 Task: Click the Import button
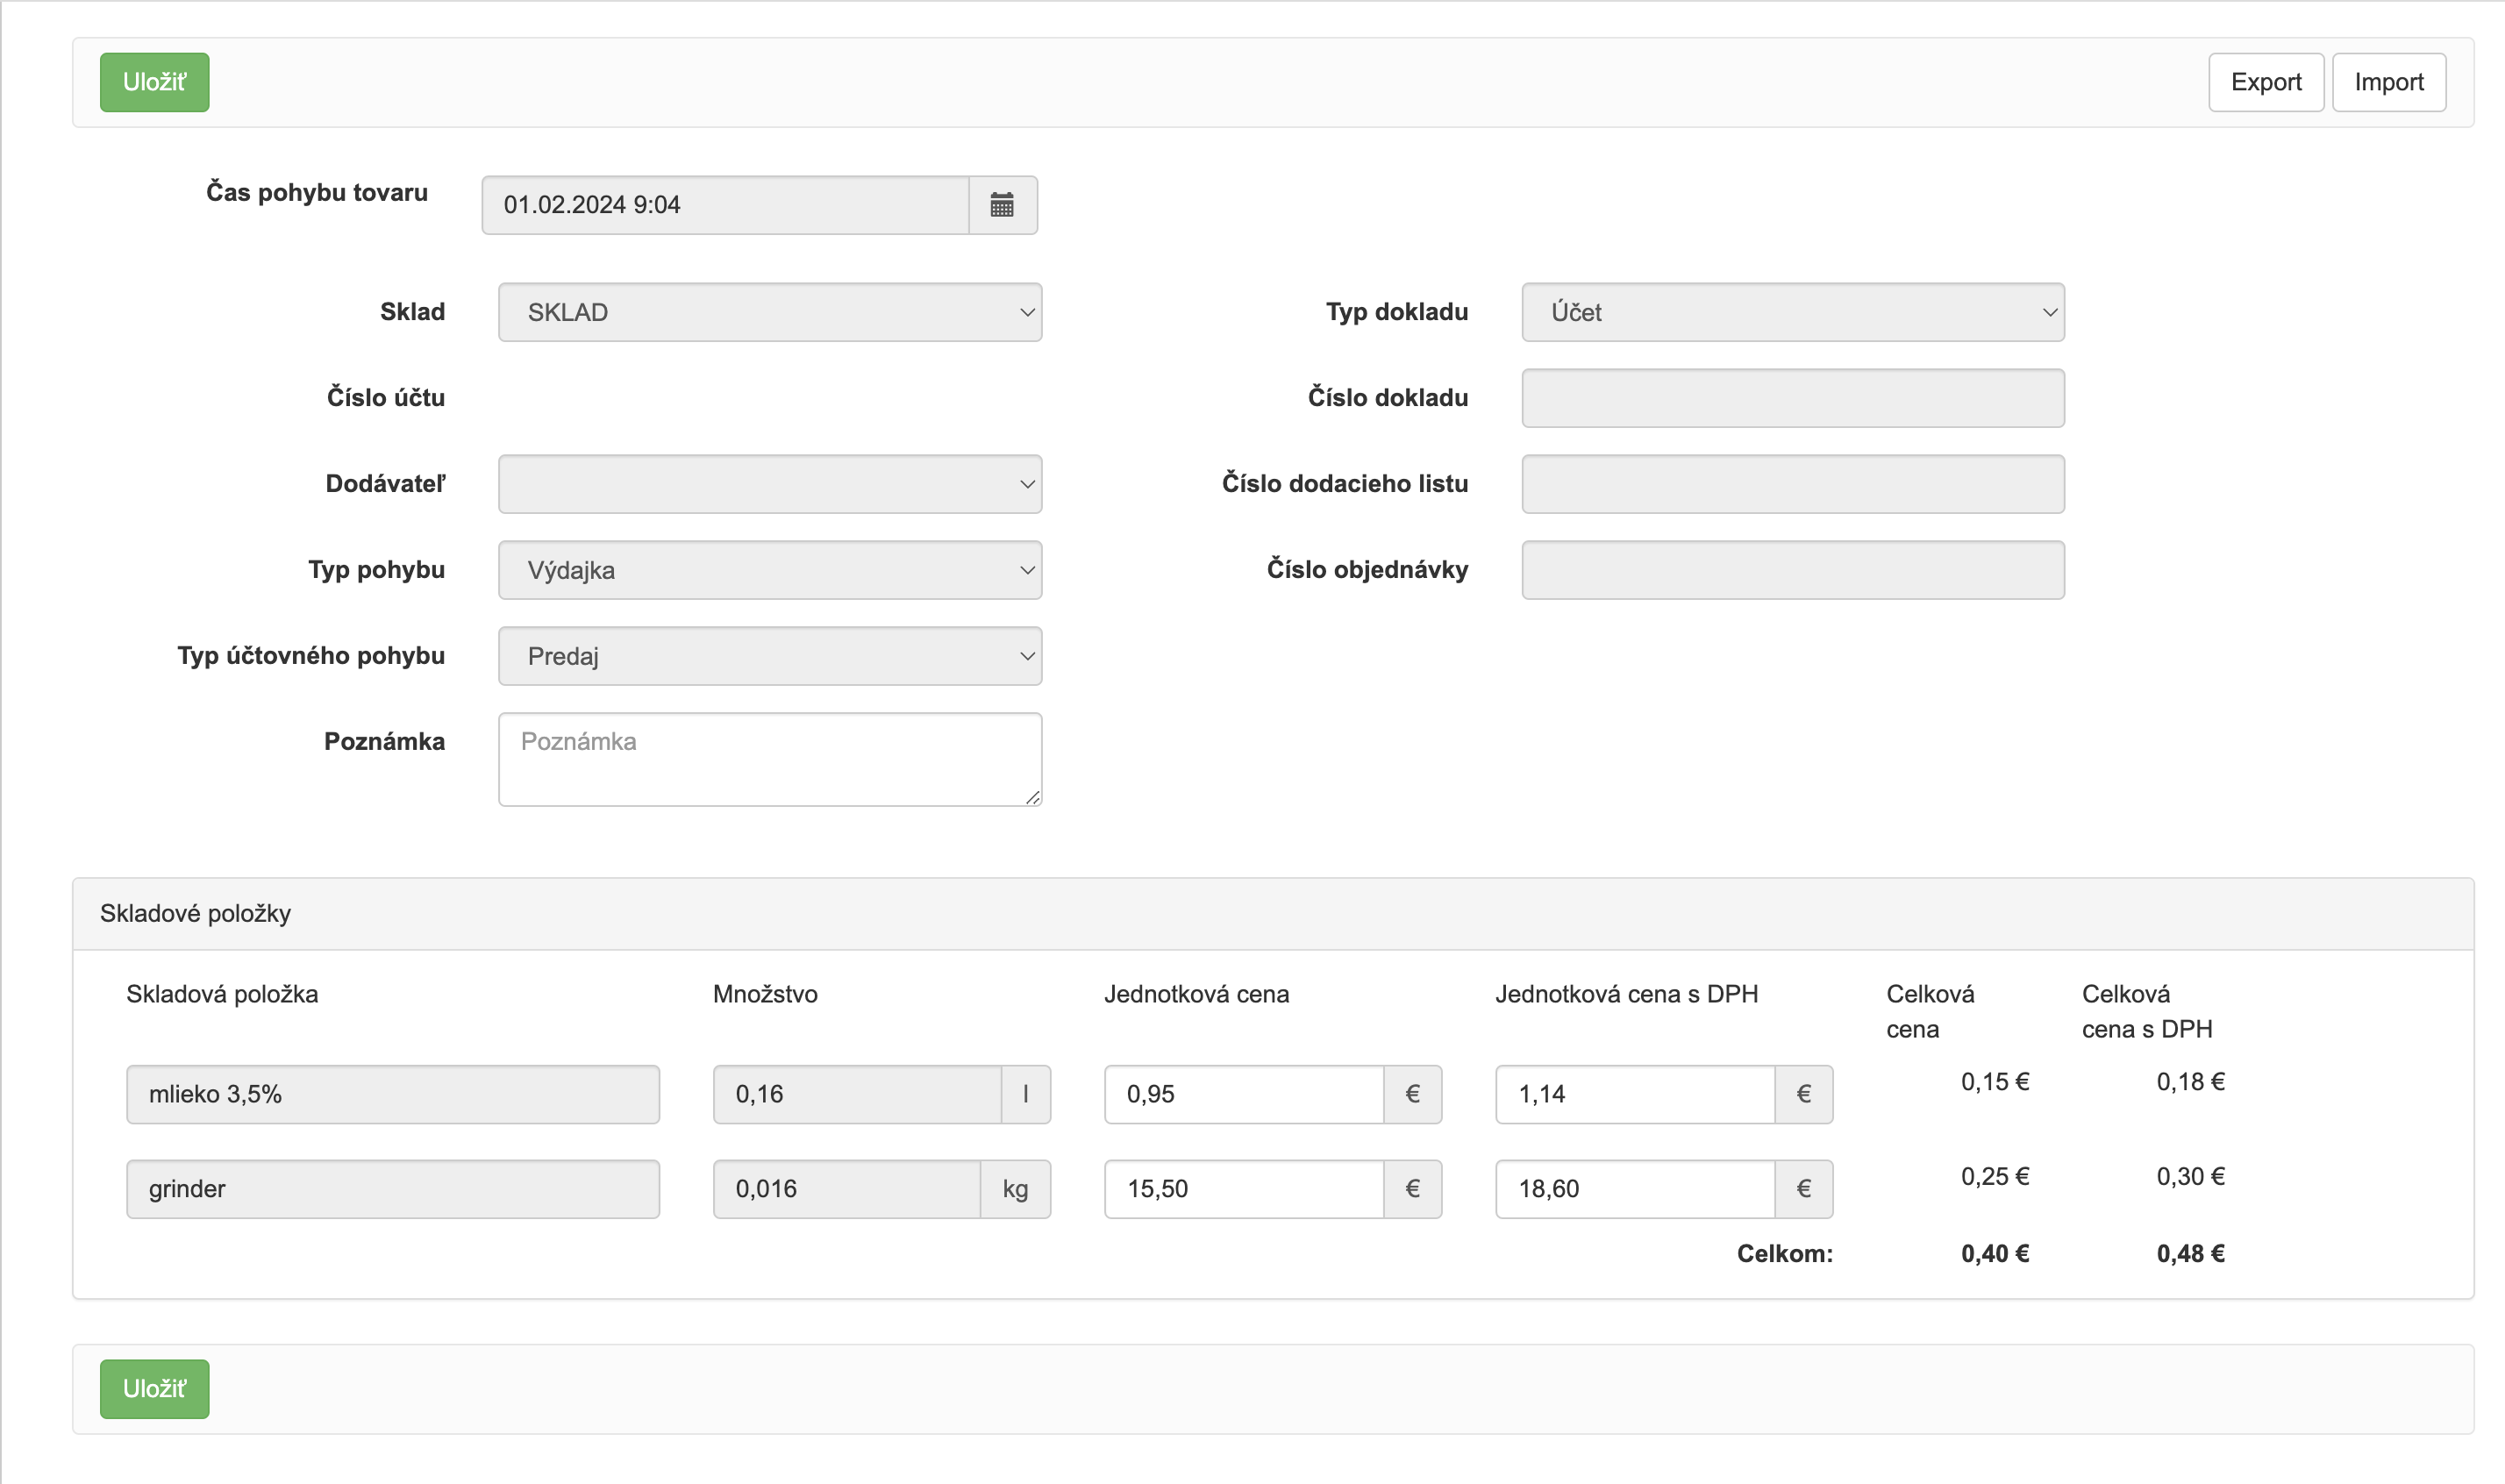point(2388,82)
